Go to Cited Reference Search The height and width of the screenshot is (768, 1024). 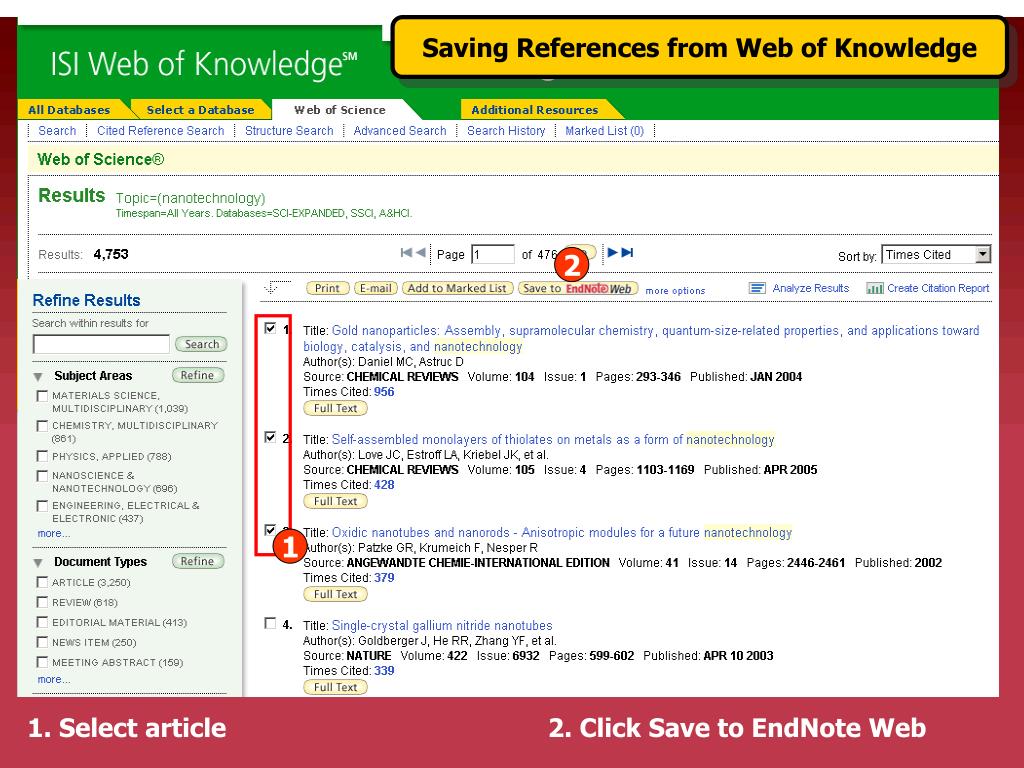161,131
